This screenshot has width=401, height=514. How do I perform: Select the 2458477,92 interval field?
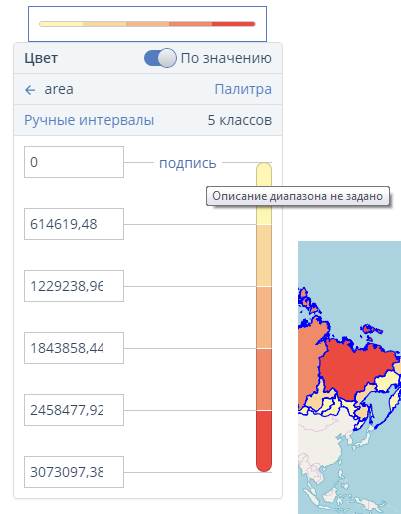[74, 410]
